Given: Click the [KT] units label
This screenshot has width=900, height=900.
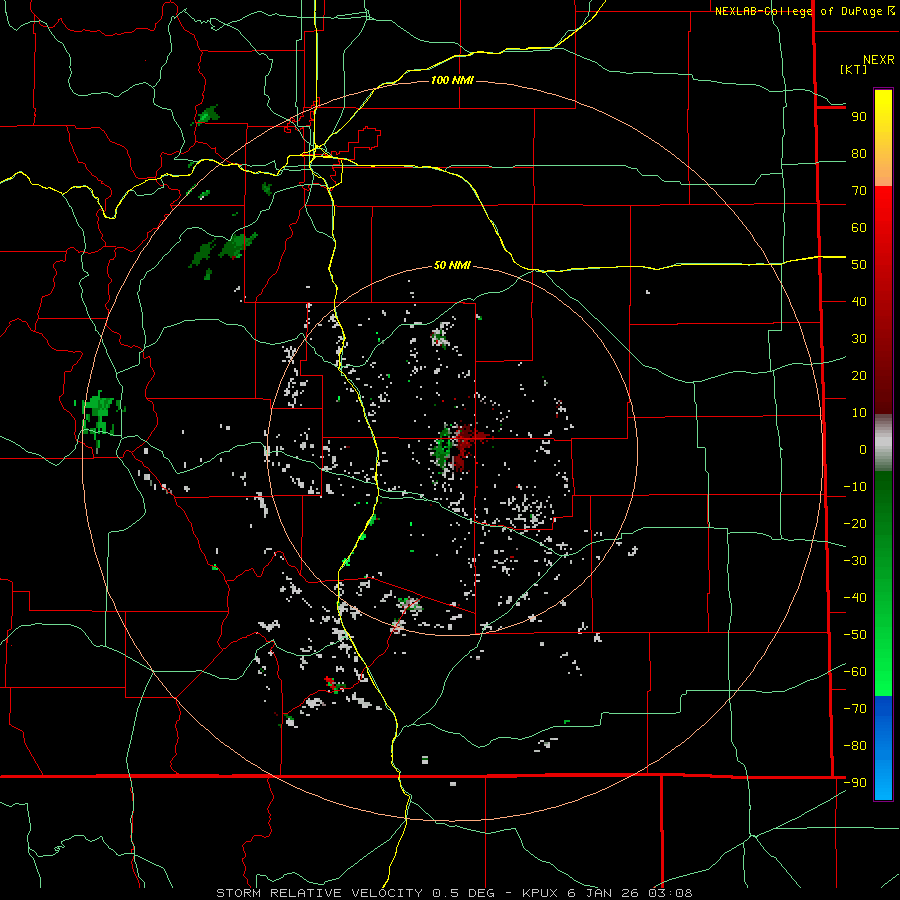Looking at the screenshot, I should (x=854, y=69).
